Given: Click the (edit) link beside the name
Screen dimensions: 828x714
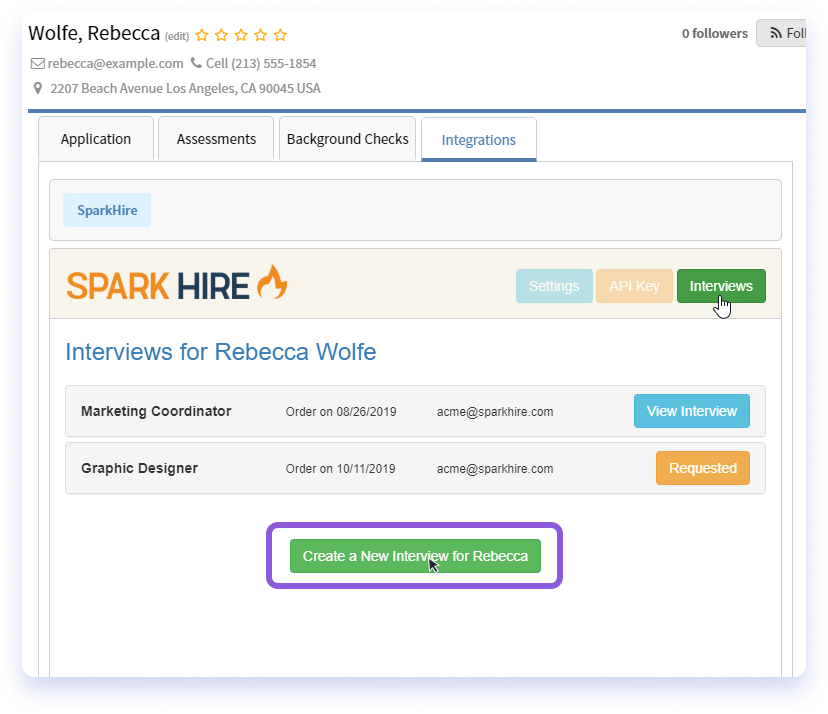Looking at the screenshot, I should [177, 36].
